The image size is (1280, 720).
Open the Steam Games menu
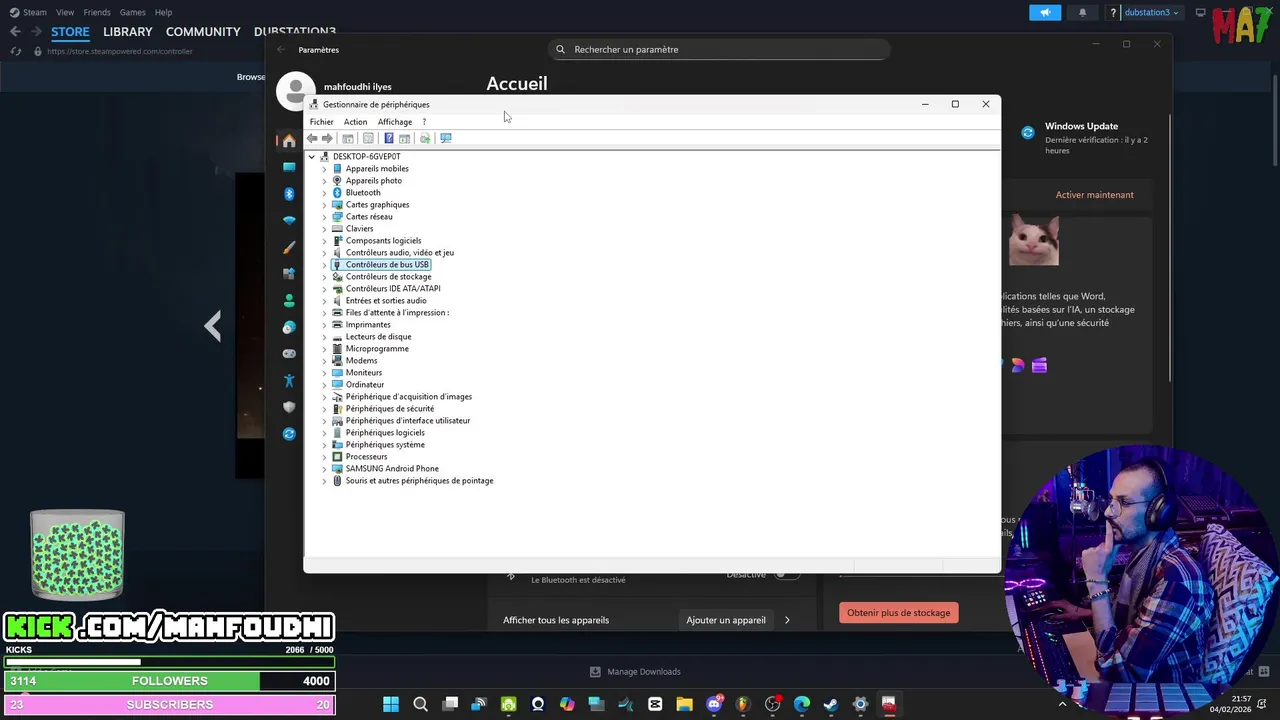(x=132, y=12)
